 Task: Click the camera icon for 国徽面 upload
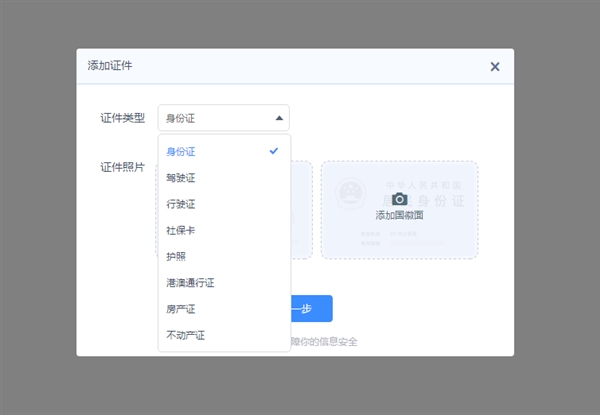[x=399, y=199]
